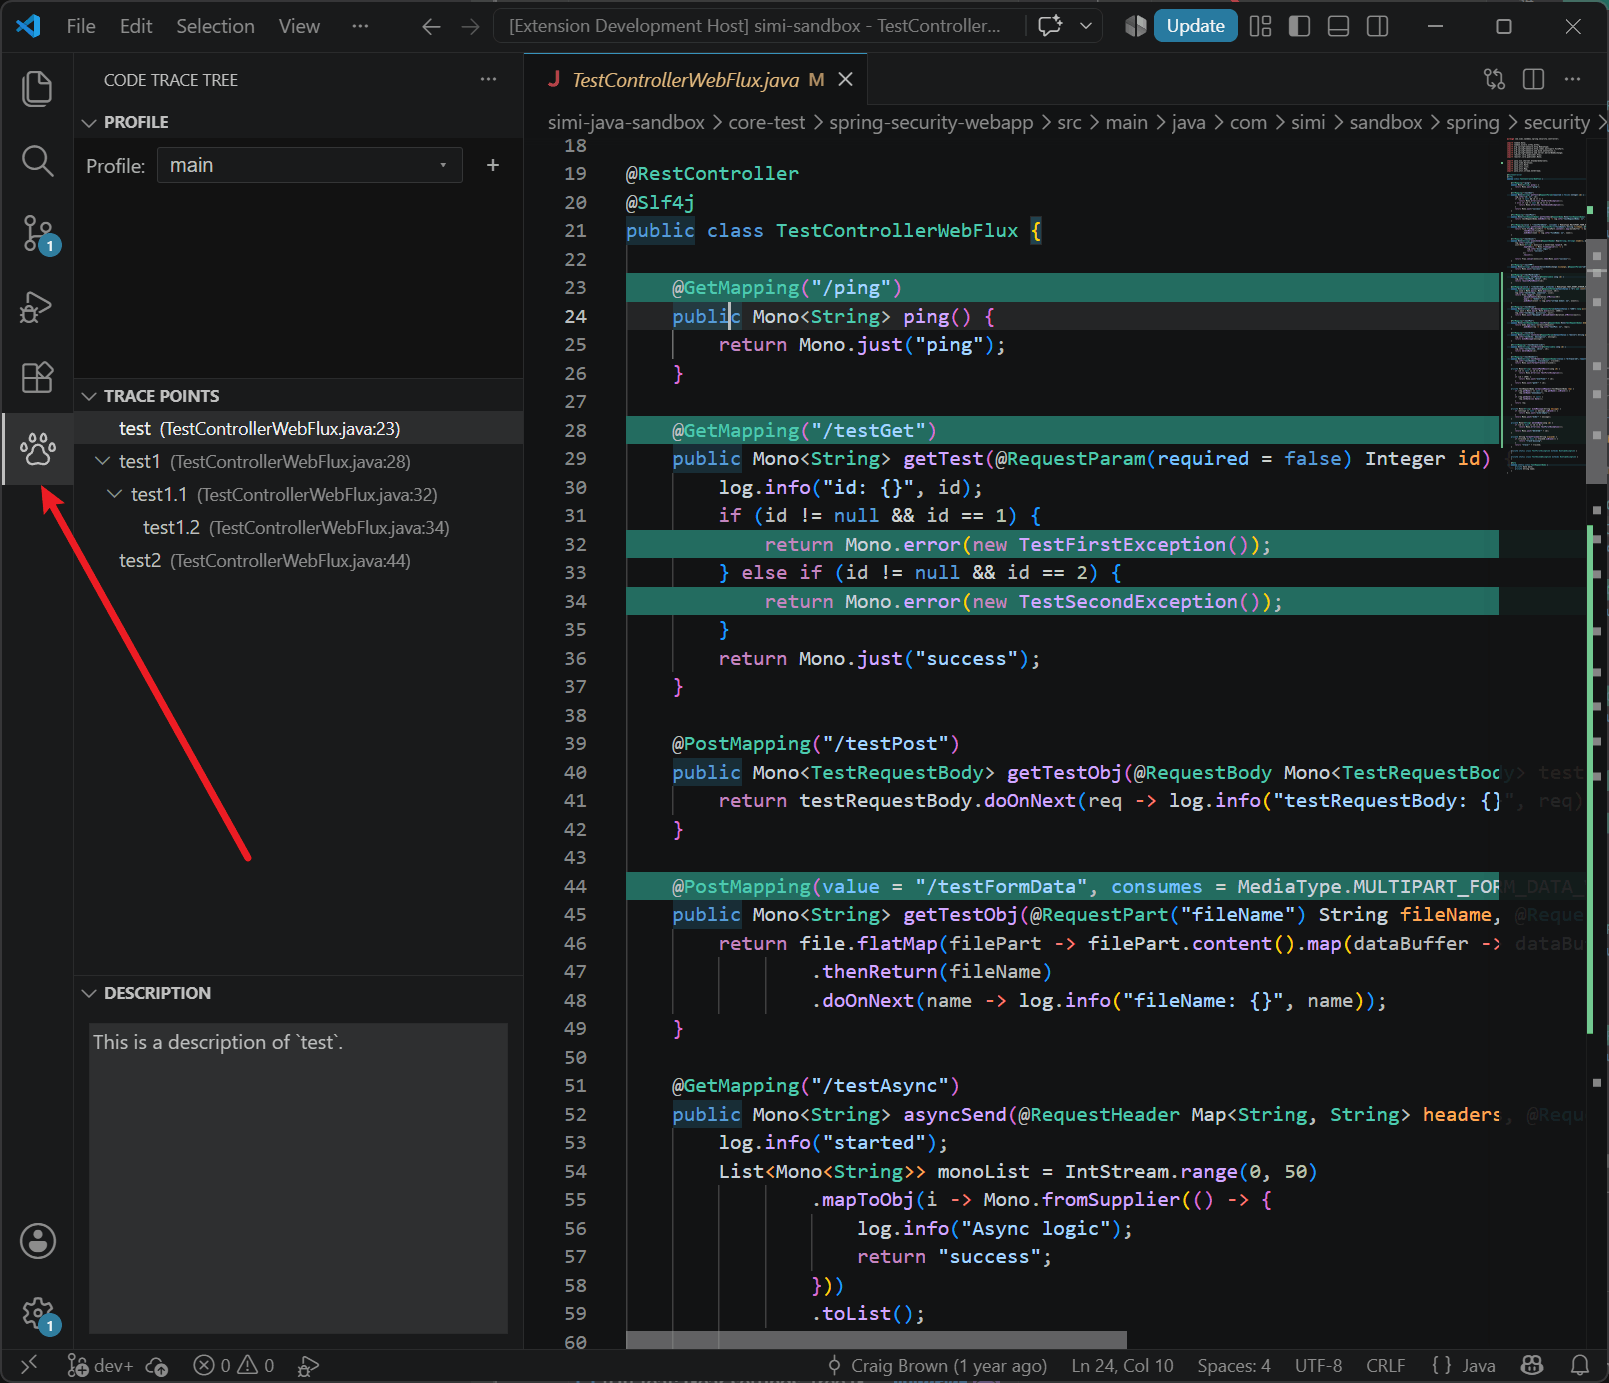Select the test2 trace point row
Viewport: 1609px width, 1383px height.
point(298,560)
